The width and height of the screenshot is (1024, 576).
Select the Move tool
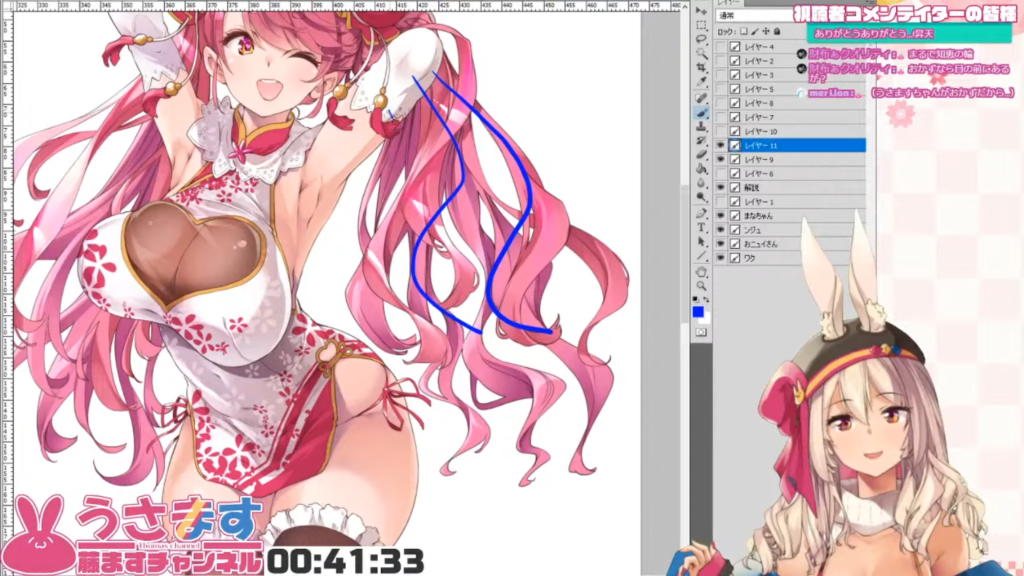click(701, 11)
